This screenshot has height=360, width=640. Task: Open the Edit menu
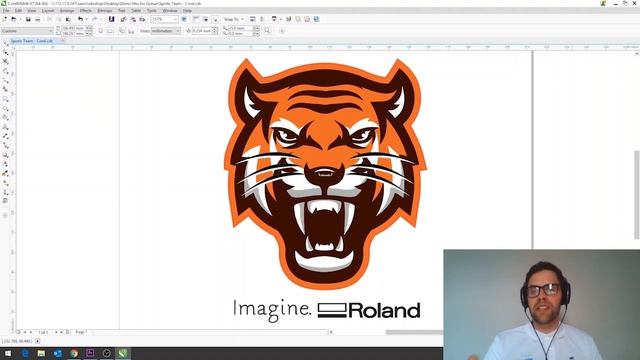click(x=18, y=11)
